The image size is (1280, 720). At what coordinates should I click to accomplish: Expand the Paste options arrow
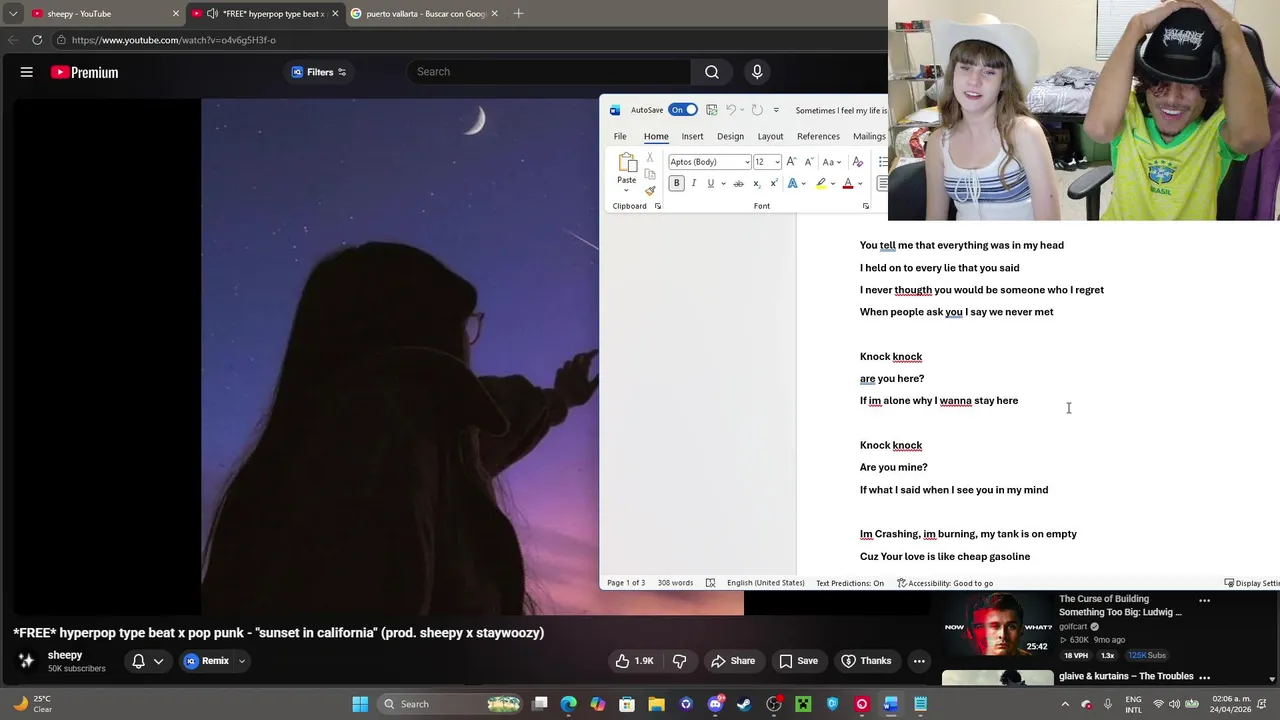626,190
